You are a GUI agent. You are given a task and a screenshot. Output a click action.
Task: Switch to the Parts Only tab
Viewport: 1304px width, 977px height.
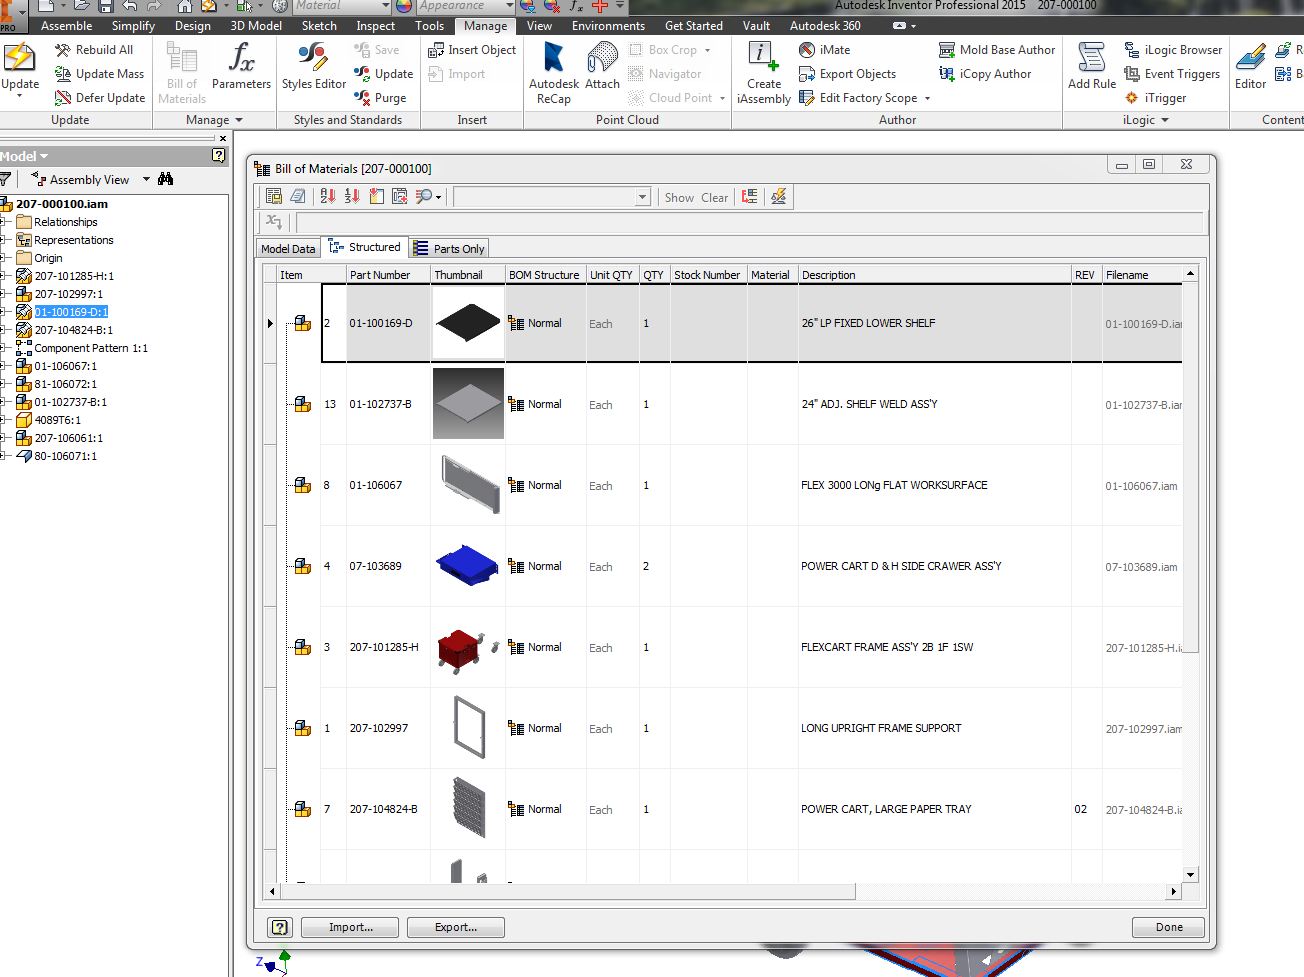449,249
